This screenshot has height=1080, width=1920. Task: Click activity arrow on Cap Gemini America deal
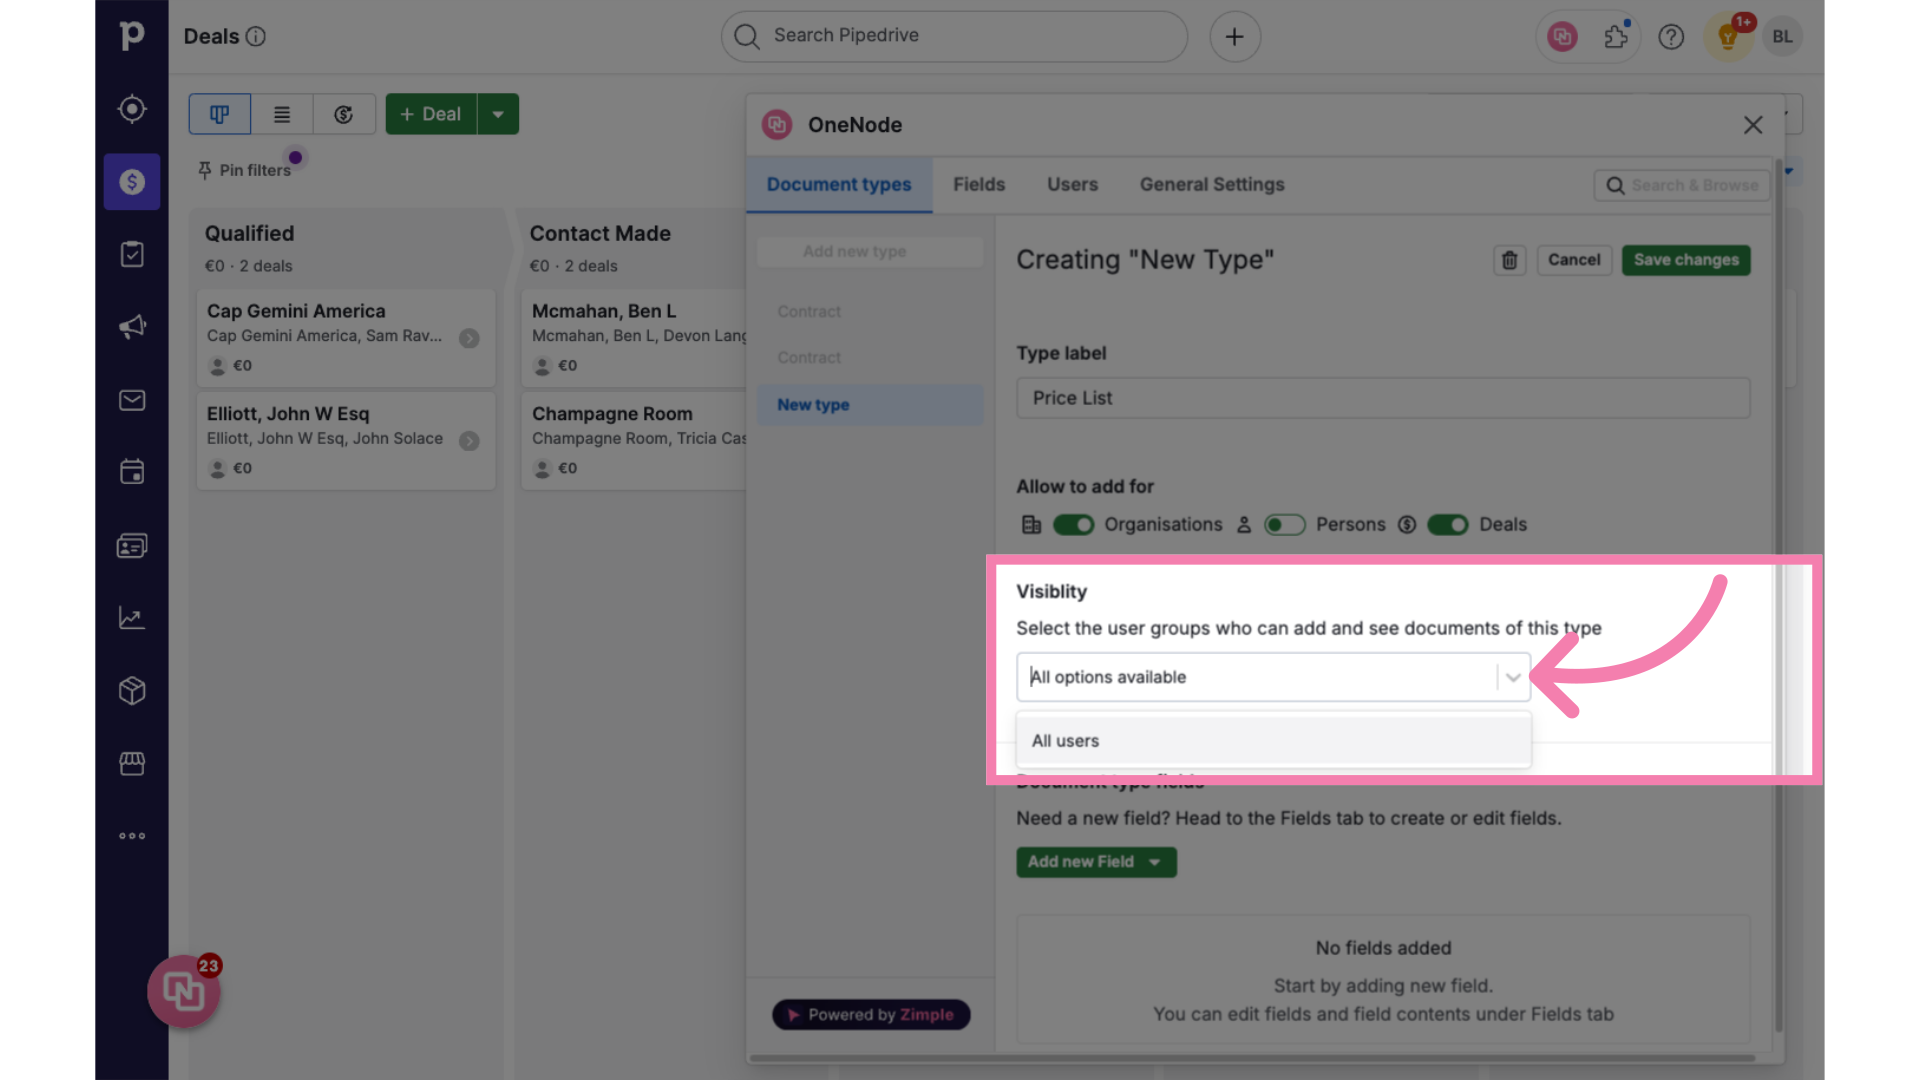(x=469, y=338)
